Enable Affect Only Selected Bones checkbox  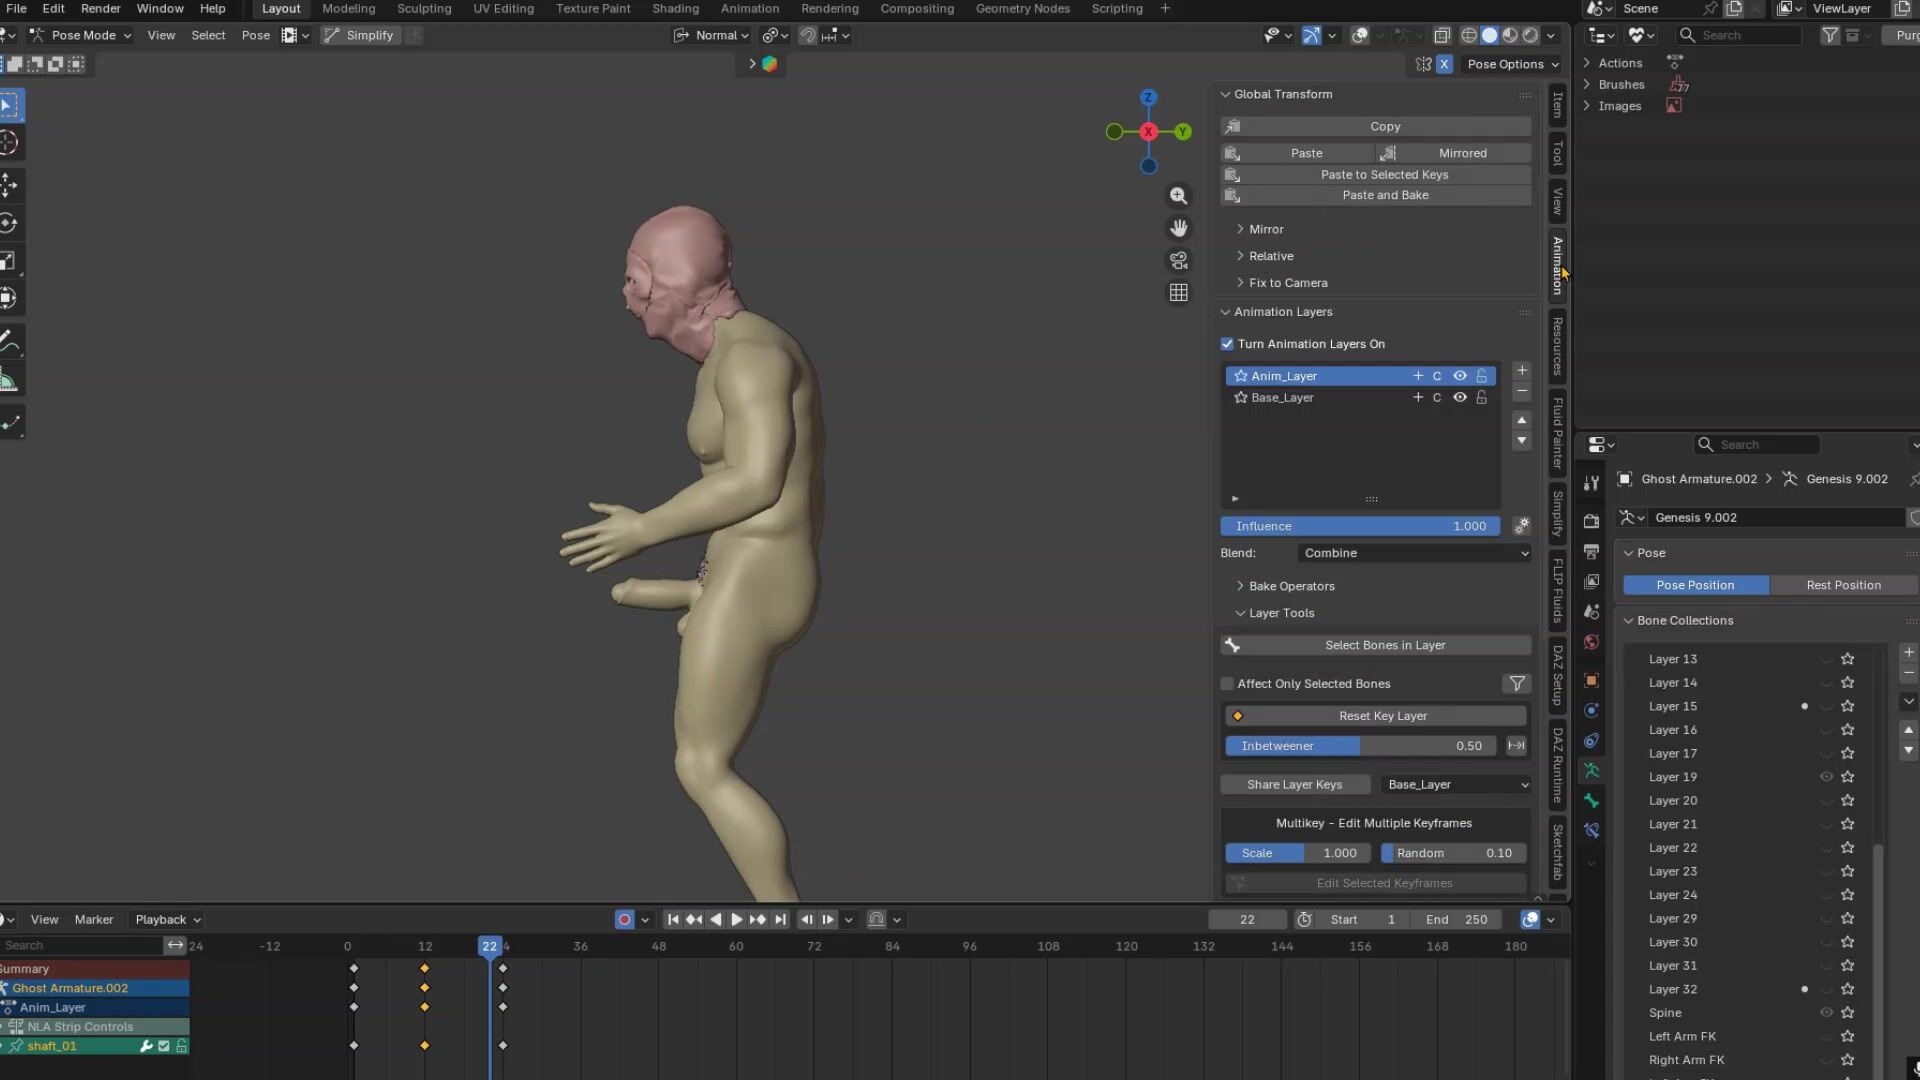(x=1227, y=684)
